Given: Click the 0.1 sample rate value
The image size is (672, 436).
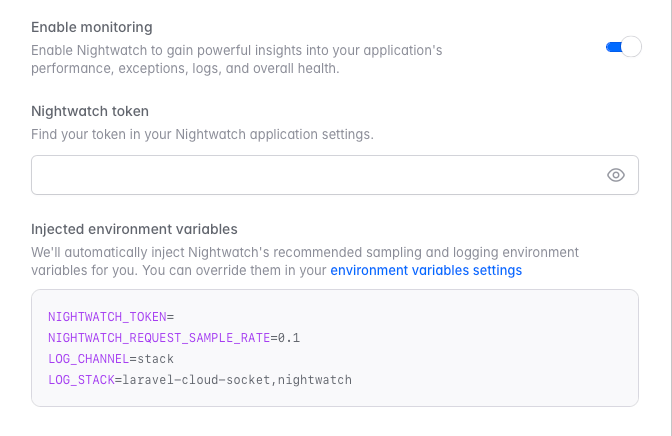Looking at the screenshot, I should (x=289, y=338).
